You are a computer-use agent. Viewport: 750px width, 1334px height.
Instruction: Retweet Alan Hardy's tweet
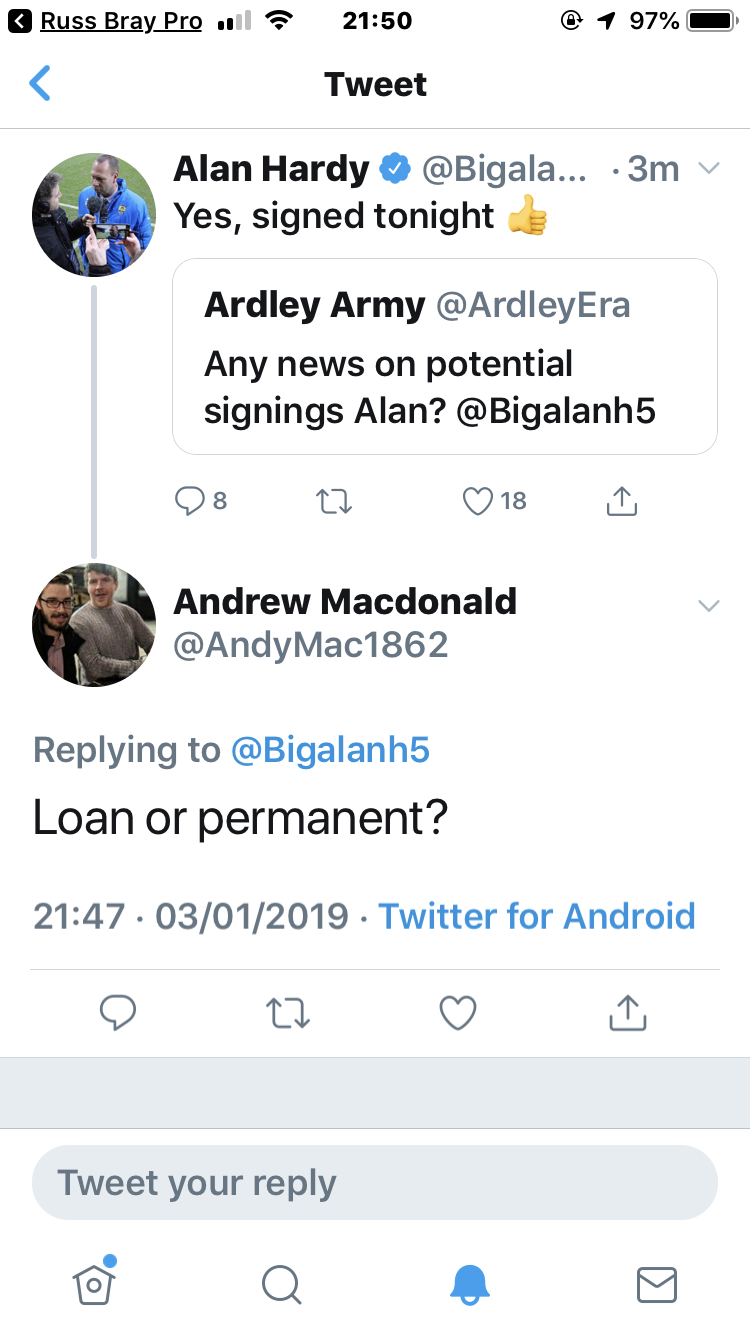tap(334, 501)
